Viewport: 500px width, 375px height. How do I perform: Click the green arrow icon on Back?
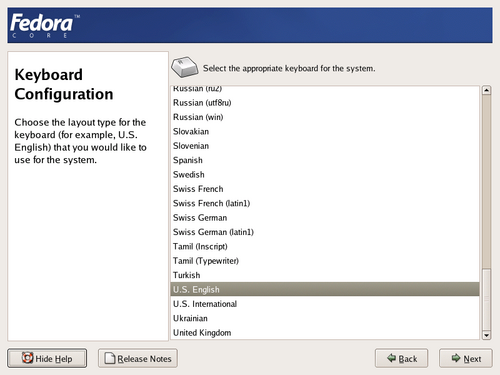391,358
